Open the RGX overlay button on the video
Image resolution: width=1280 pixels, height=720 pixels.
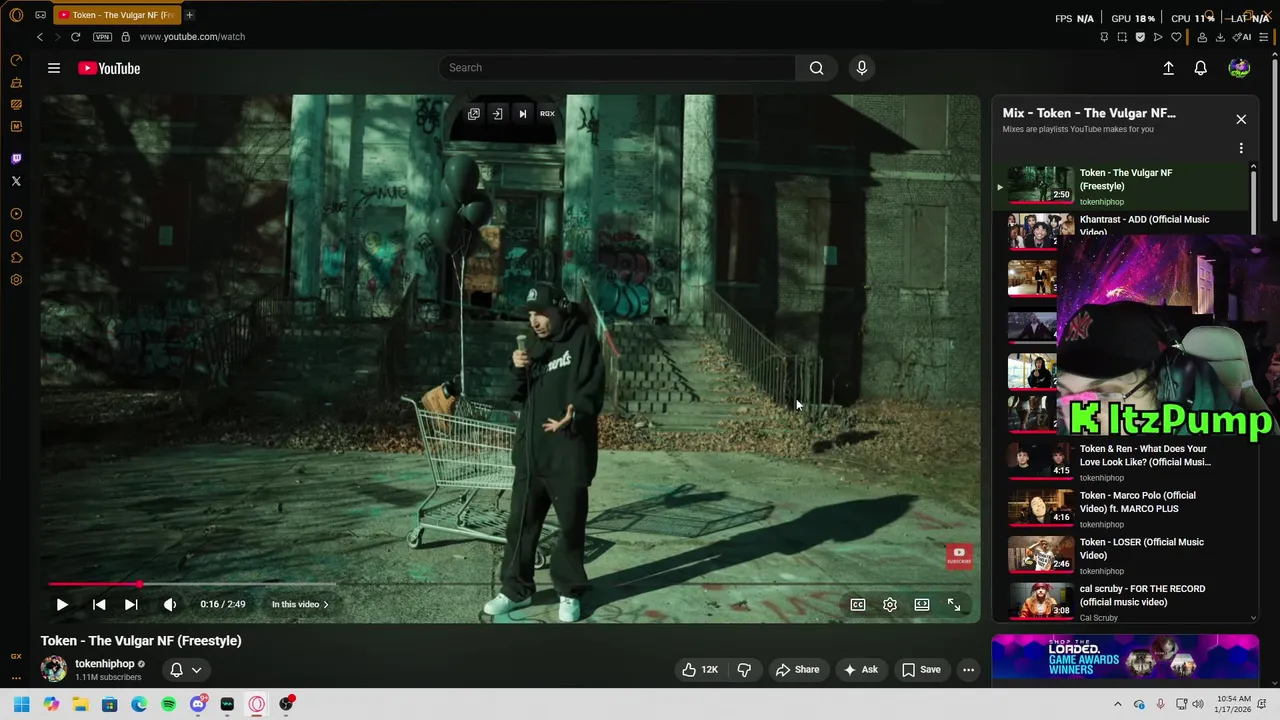point(547,114)
